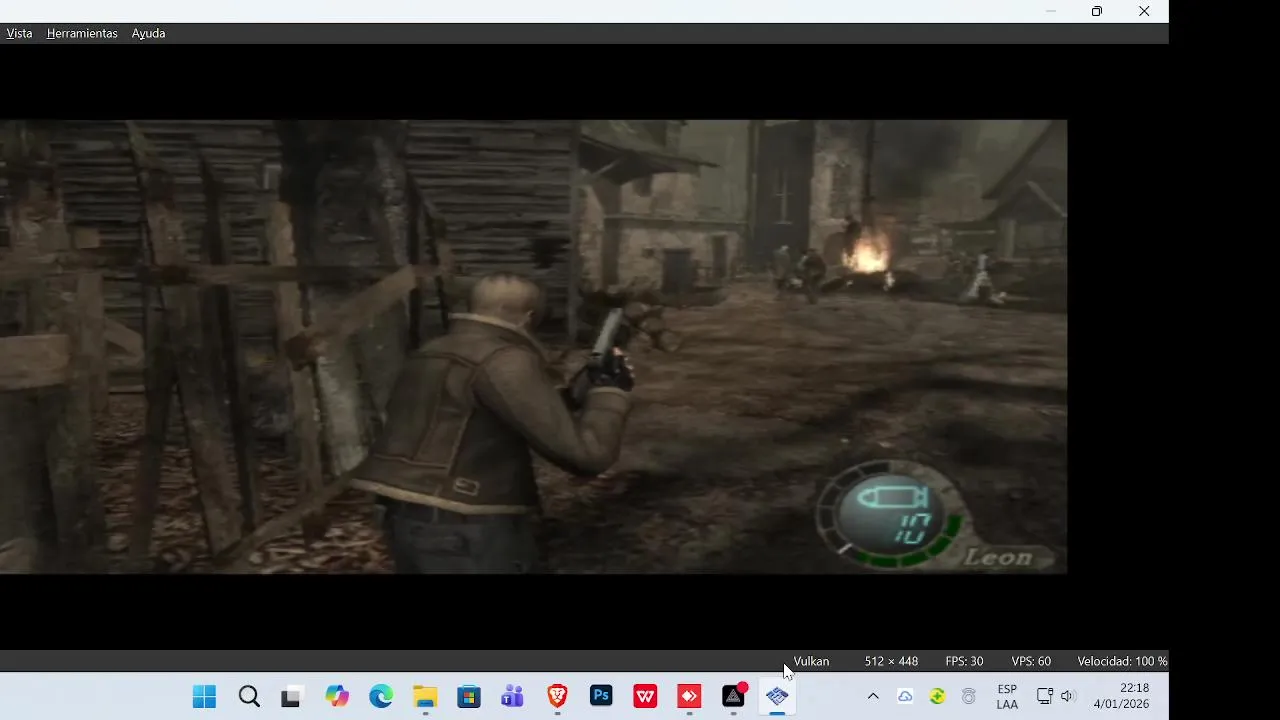Click the Leon name label in the HUD

(996, 557)
